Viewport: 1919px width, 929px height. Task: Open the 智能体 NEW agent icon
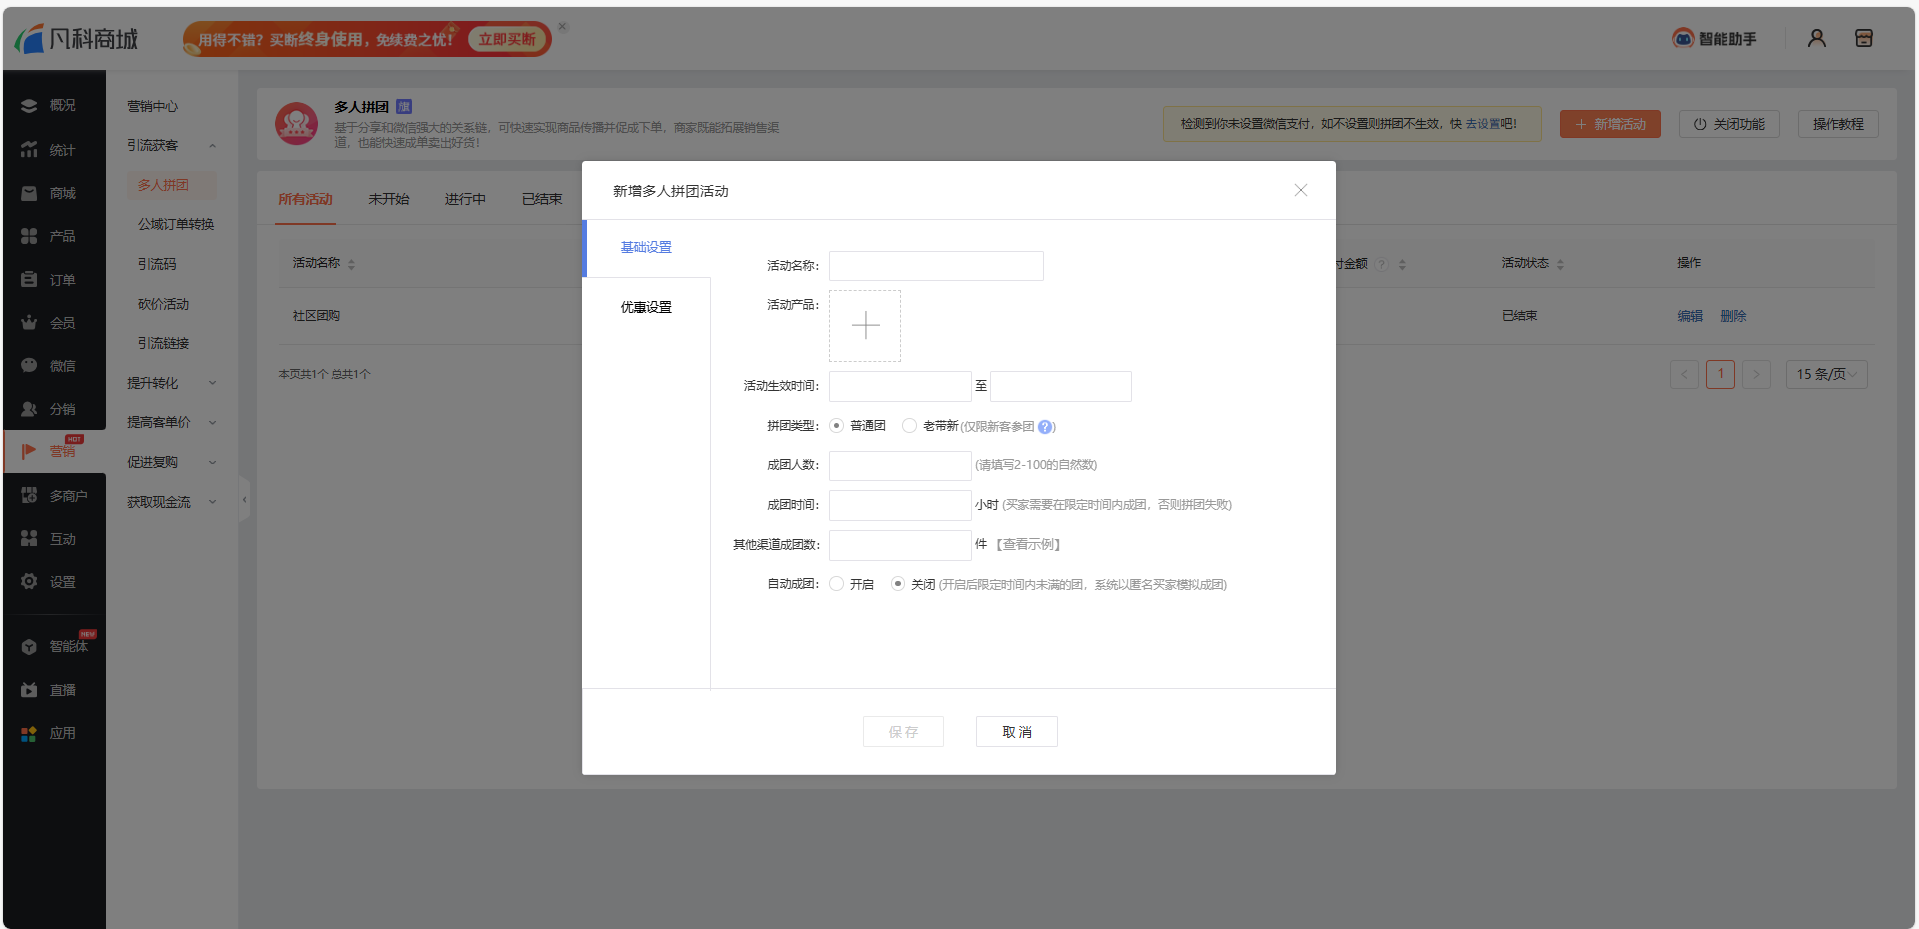(x=30, y=645)
